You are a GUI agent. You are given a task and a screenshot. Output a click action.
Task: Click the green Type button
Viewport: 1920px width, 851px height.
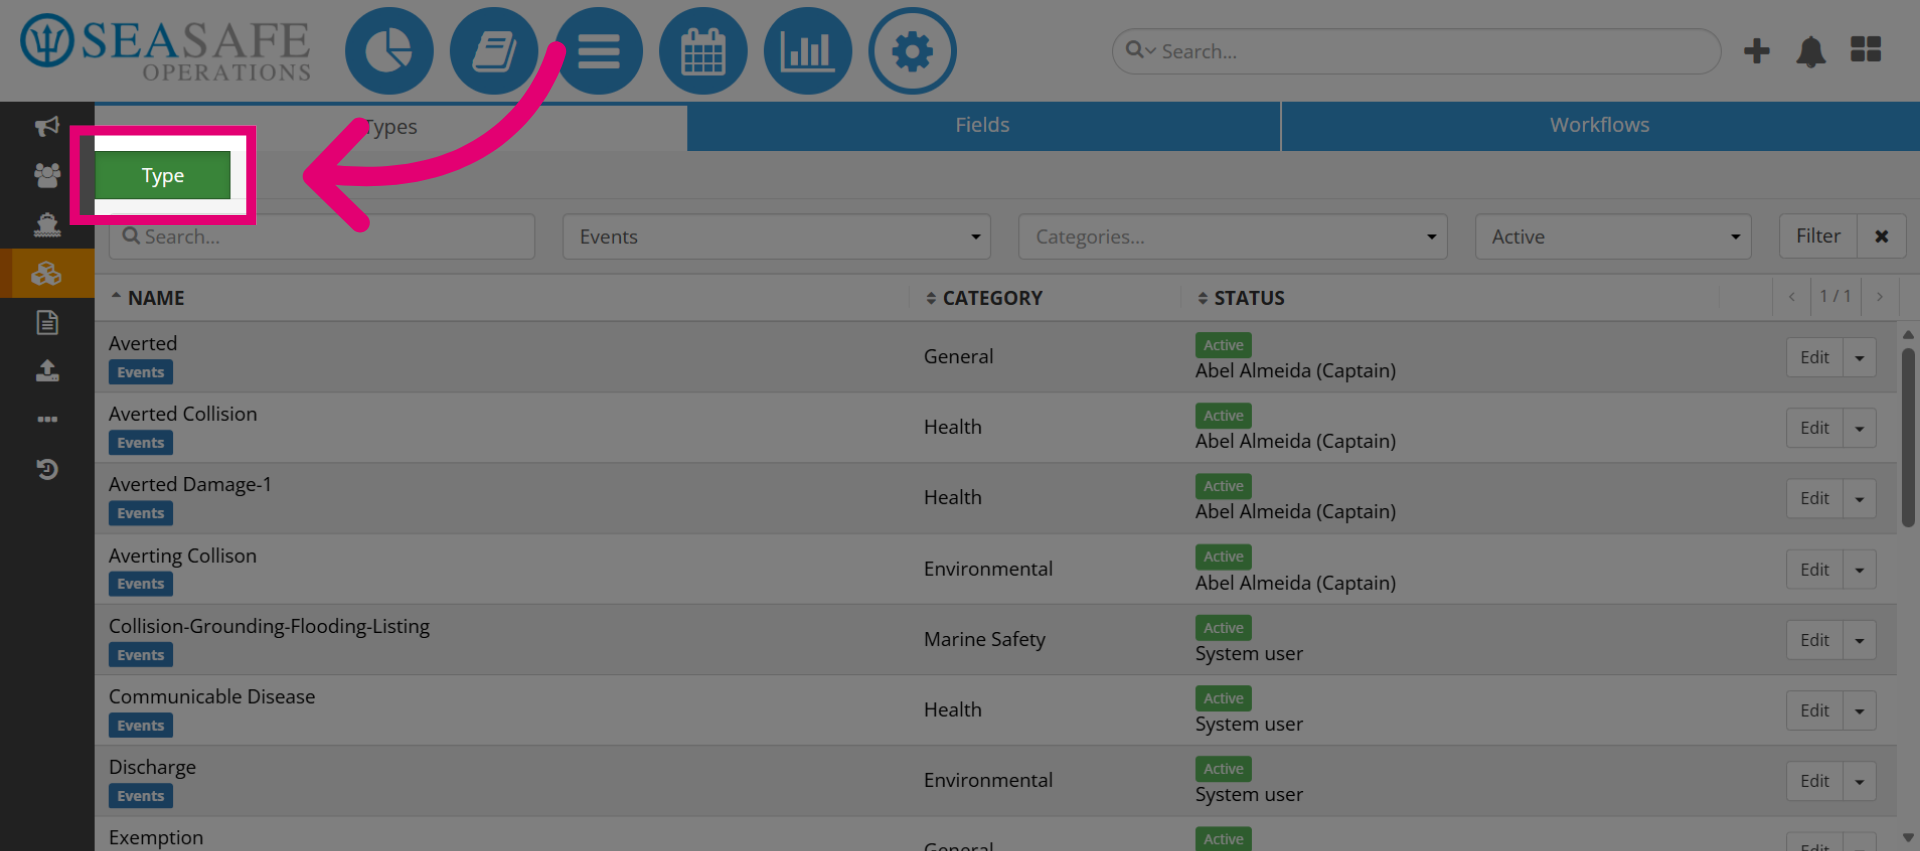click(x=163, y=176)
